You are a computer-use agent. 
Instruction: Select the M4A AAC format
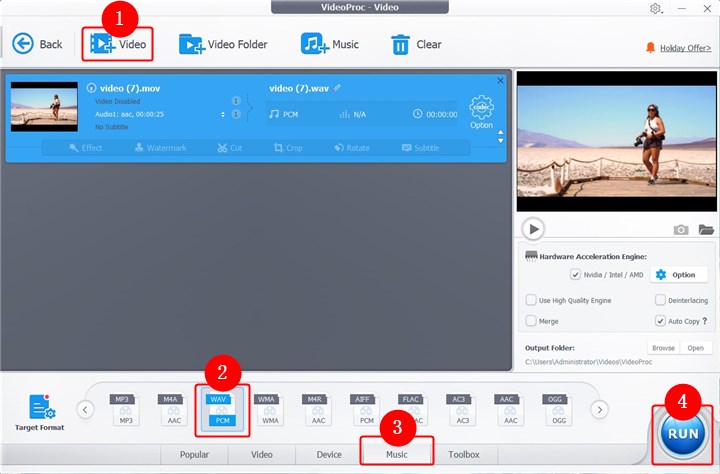(x=174, y=409)
